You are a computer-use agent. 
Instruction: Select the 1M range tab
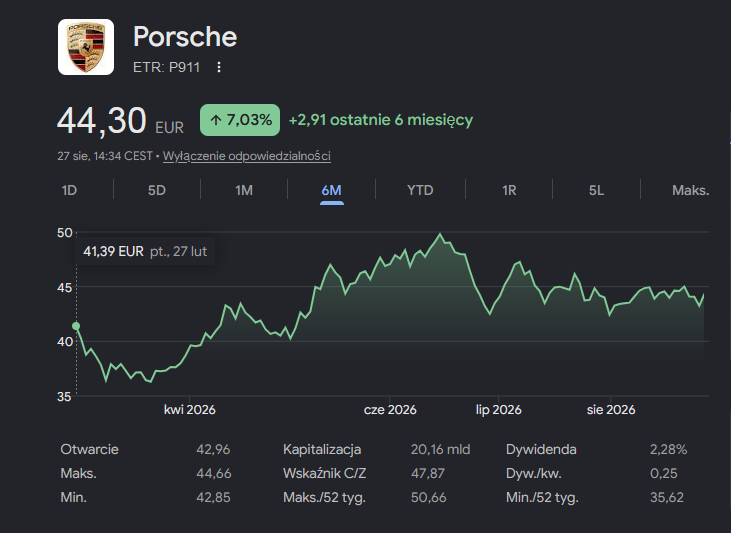pyautogui.click(x=244, y=190)
